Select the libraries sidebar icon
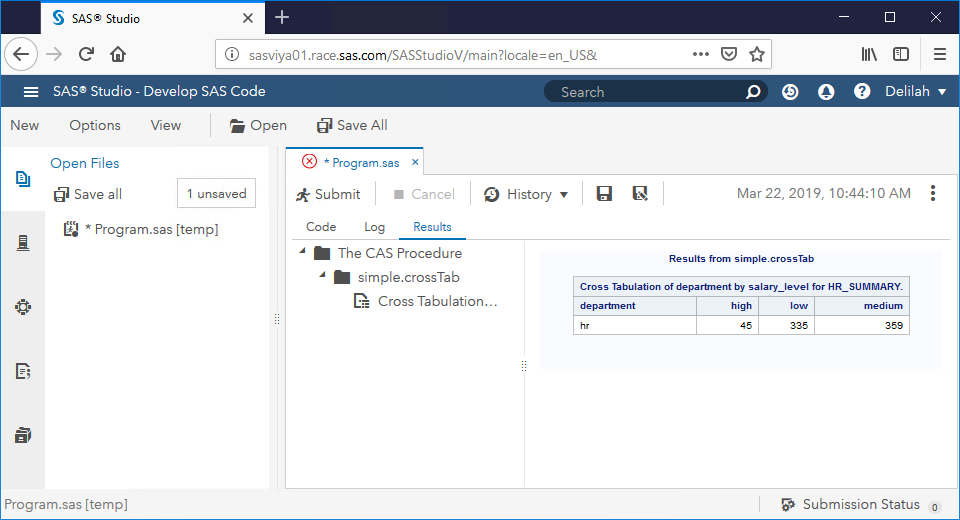 click(x=23, y=435)
